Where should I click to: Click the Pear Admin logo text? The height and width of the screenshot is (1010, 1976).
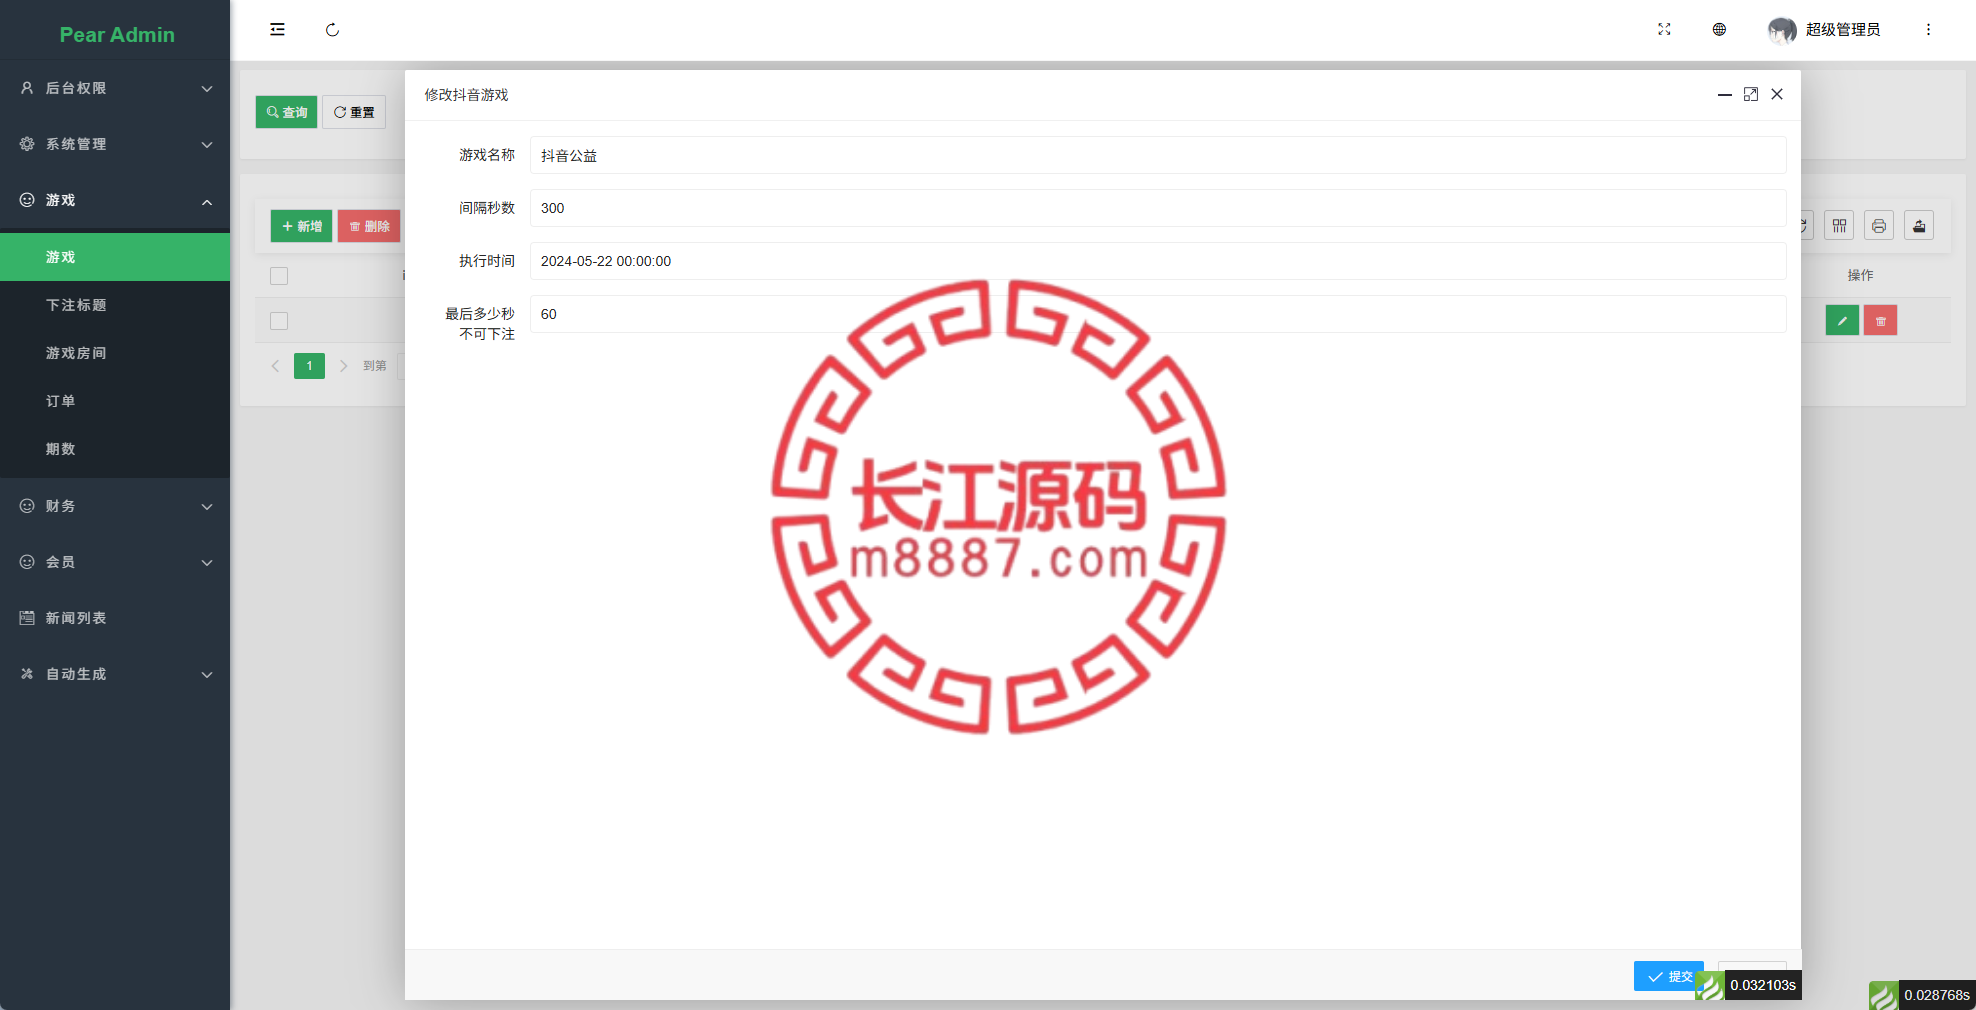coord(117,35)
